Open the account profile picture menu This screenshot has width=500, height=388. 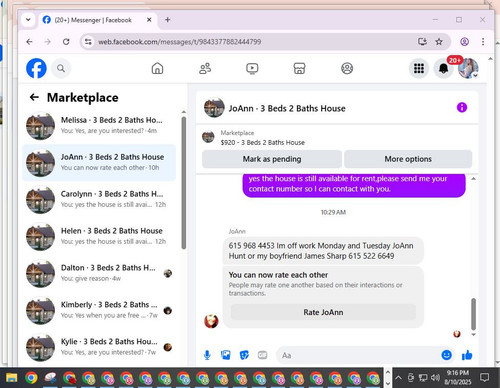pos(468,68)
